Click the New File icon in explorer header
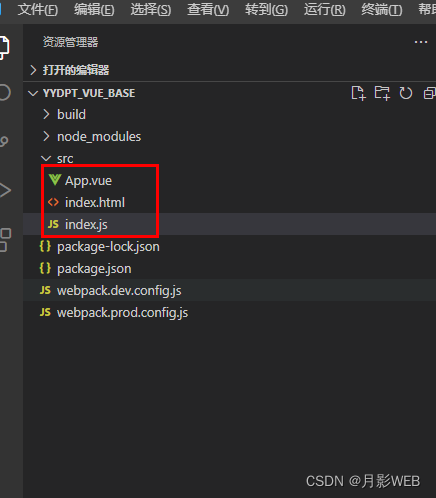Image resolution: width=436 pixels, height=498 pixels. (x=358, y=93)
